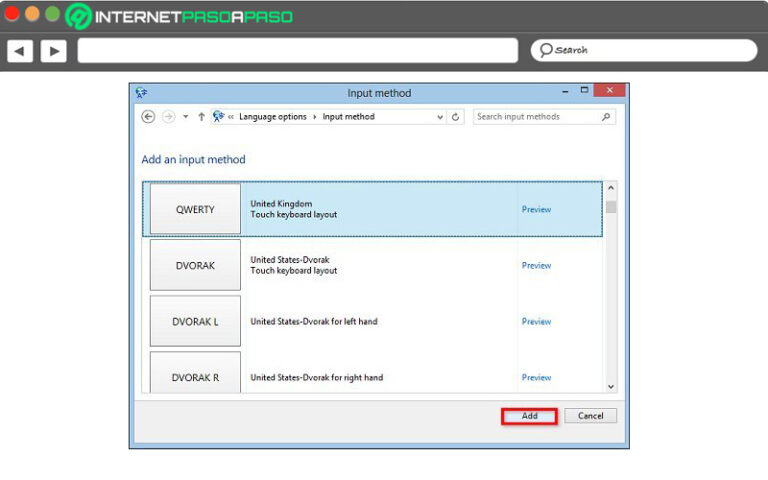Click the outer browser forward arrow button
The width and height of the screenshot is (768, 480).
click(53, 50)
